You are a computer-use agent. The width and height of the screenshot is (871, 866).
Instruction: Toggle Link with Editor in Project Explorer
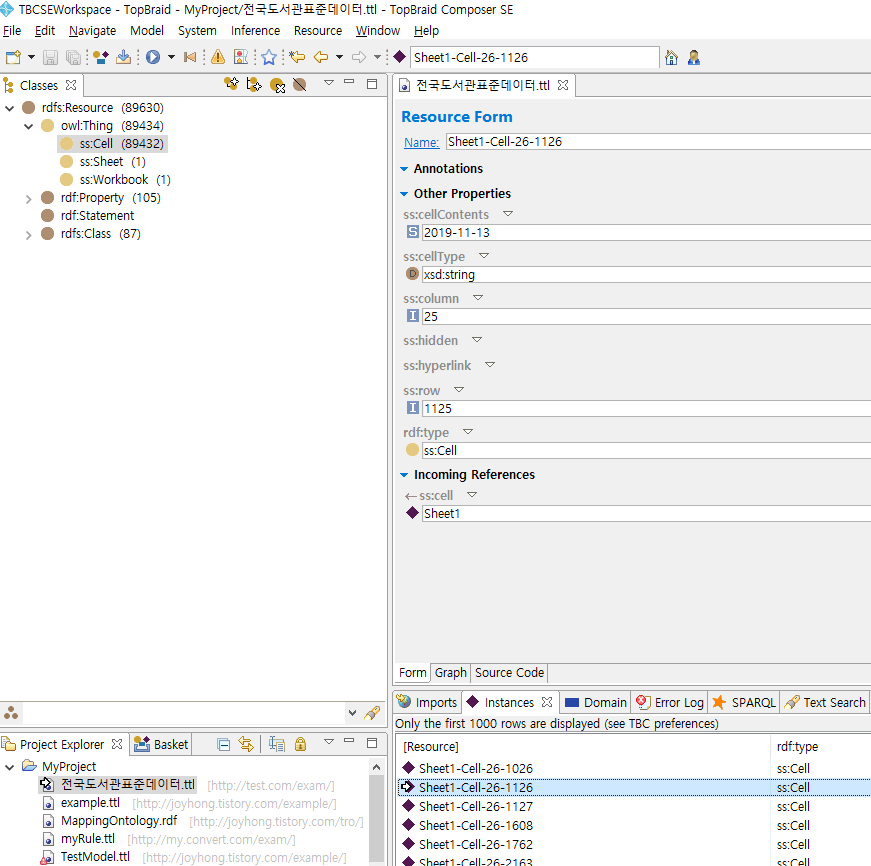click(246, 744)
